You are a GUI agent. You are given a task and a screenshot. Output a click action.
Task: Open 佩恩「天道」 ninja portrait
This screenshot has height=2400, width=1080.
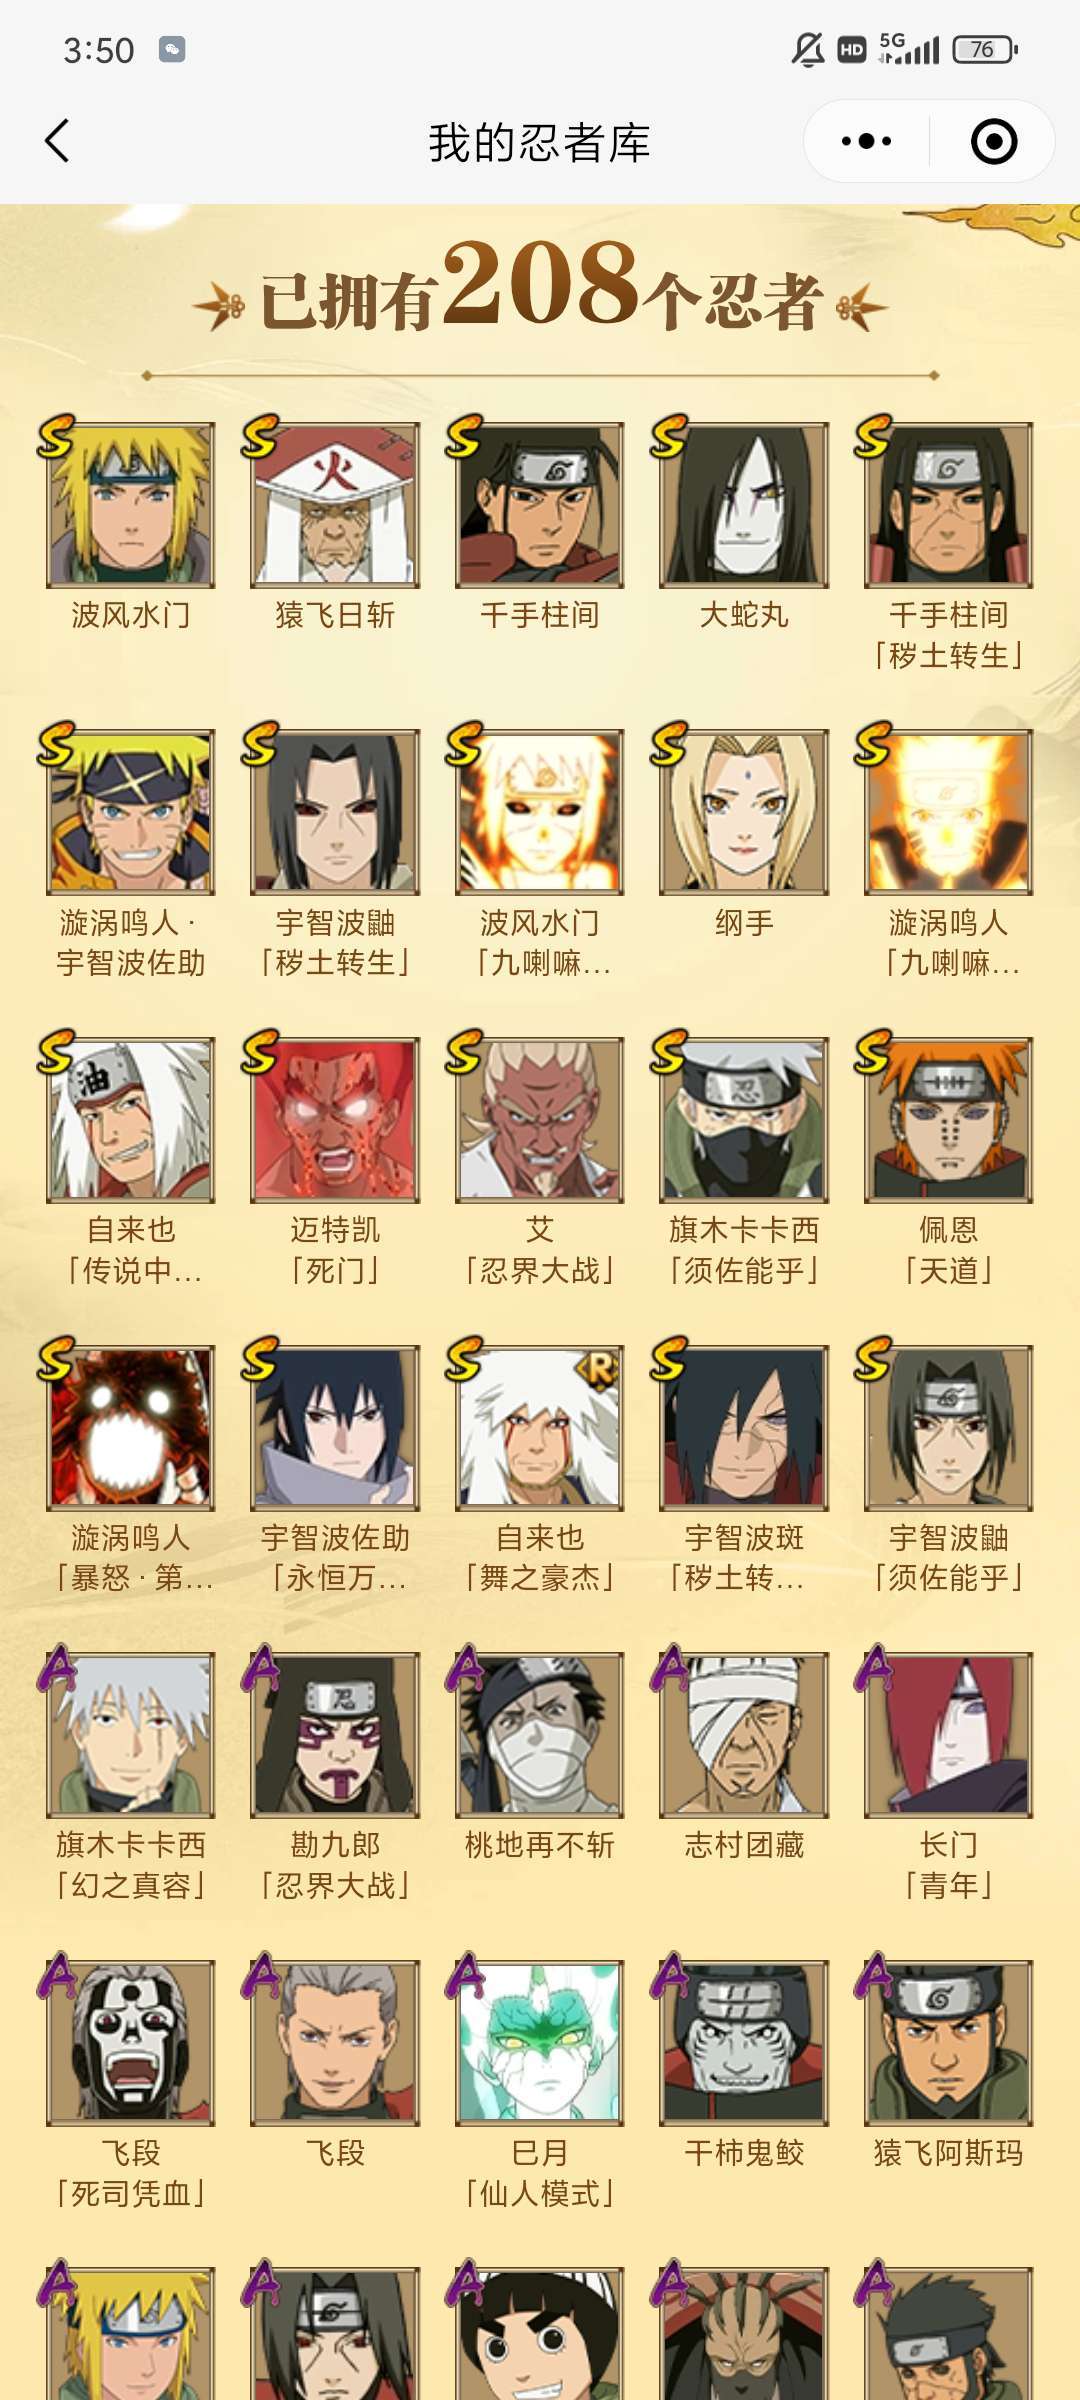point(948,1120)
